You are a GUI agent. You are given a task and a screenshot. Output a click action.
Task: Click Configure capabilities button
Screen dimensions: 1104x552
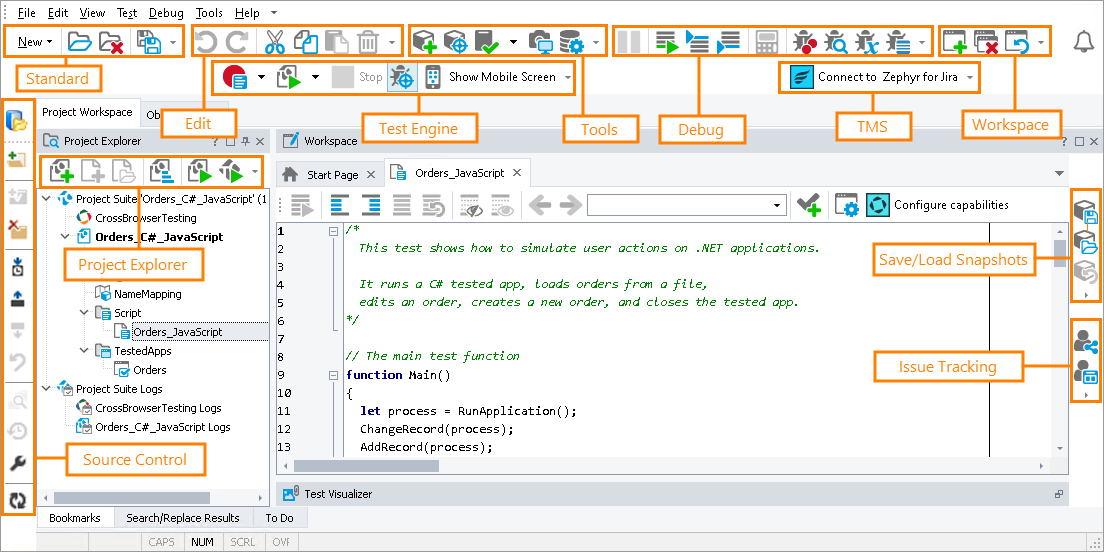(x=950, y=205)
